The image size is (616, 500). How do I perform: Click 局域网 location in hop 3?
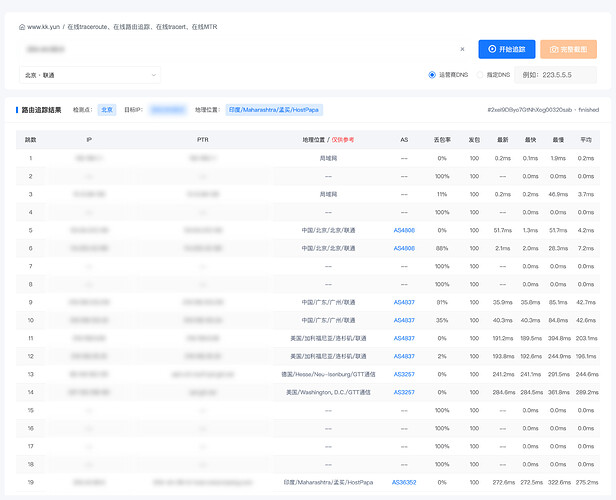pyautogui.click(x=328, y=194)
